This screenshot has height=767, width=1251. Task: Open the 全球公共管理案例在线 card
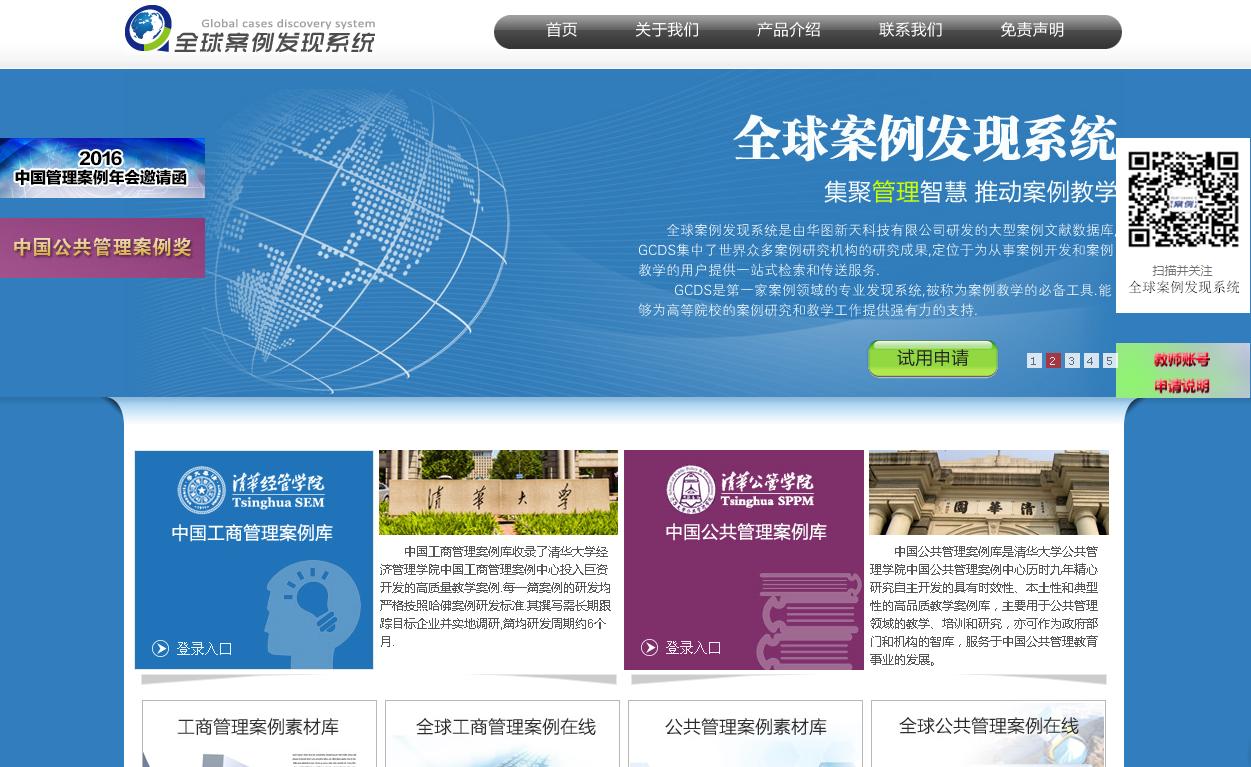(x=988, y=734)
